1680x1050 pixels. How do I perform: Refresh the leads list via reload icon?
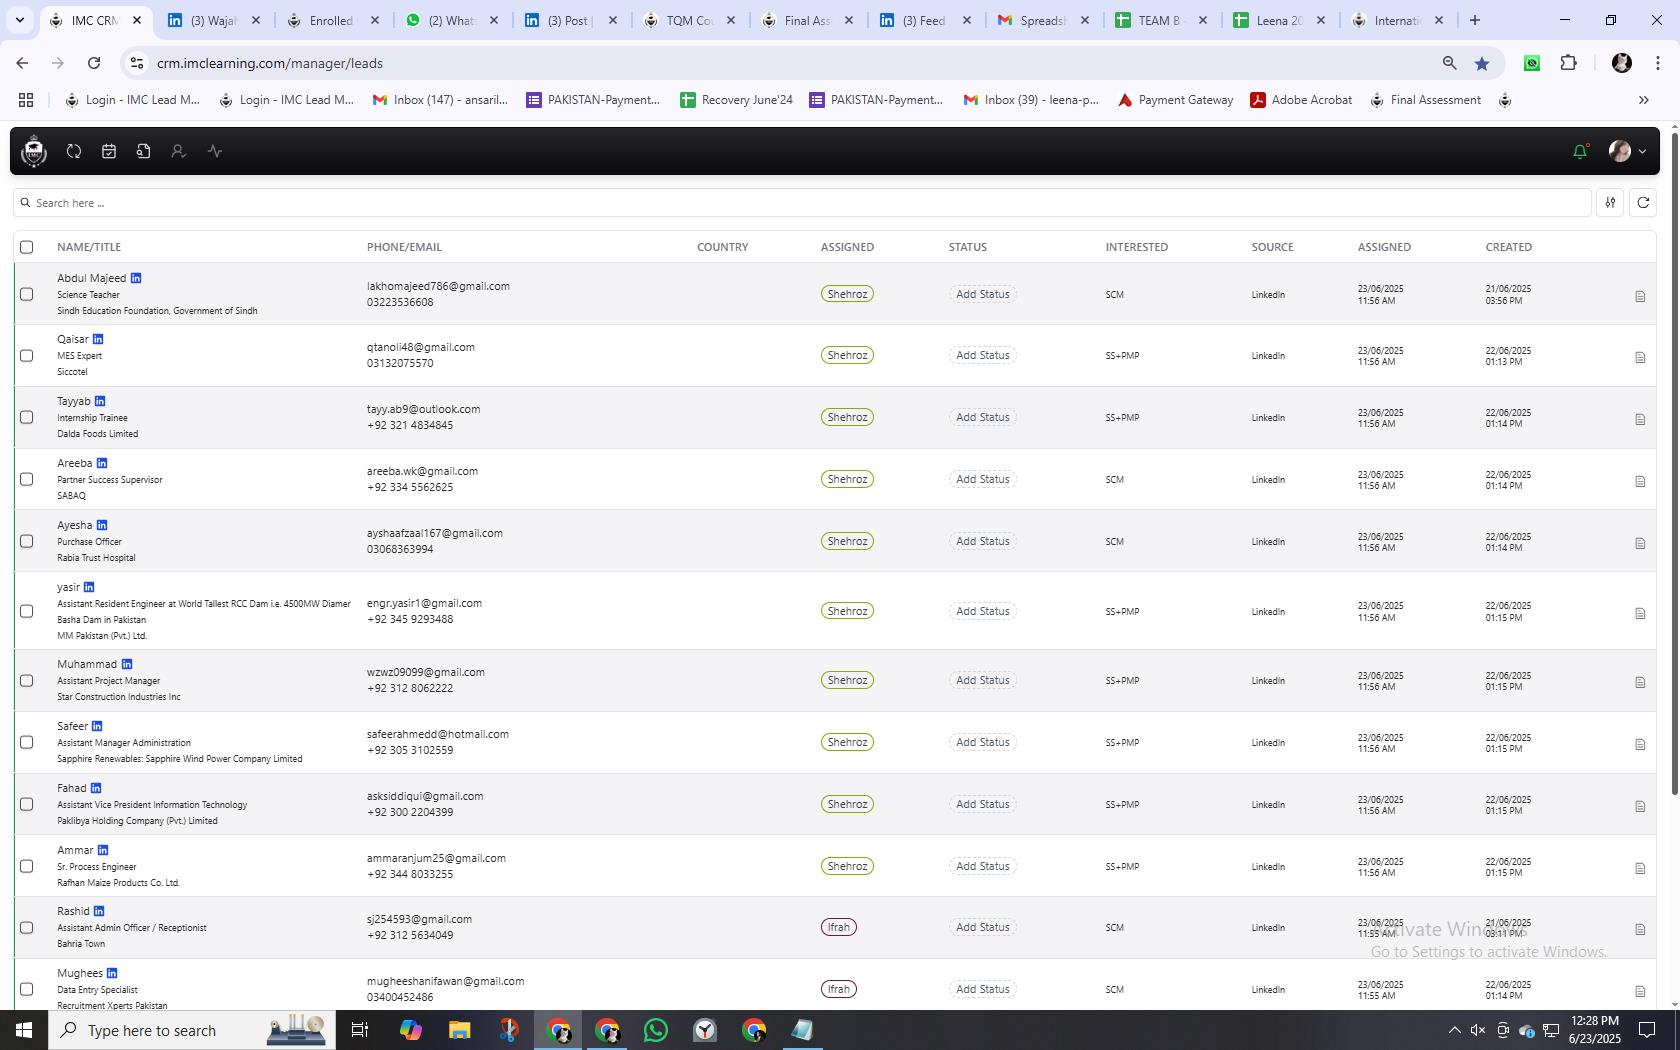point(1643,203)
